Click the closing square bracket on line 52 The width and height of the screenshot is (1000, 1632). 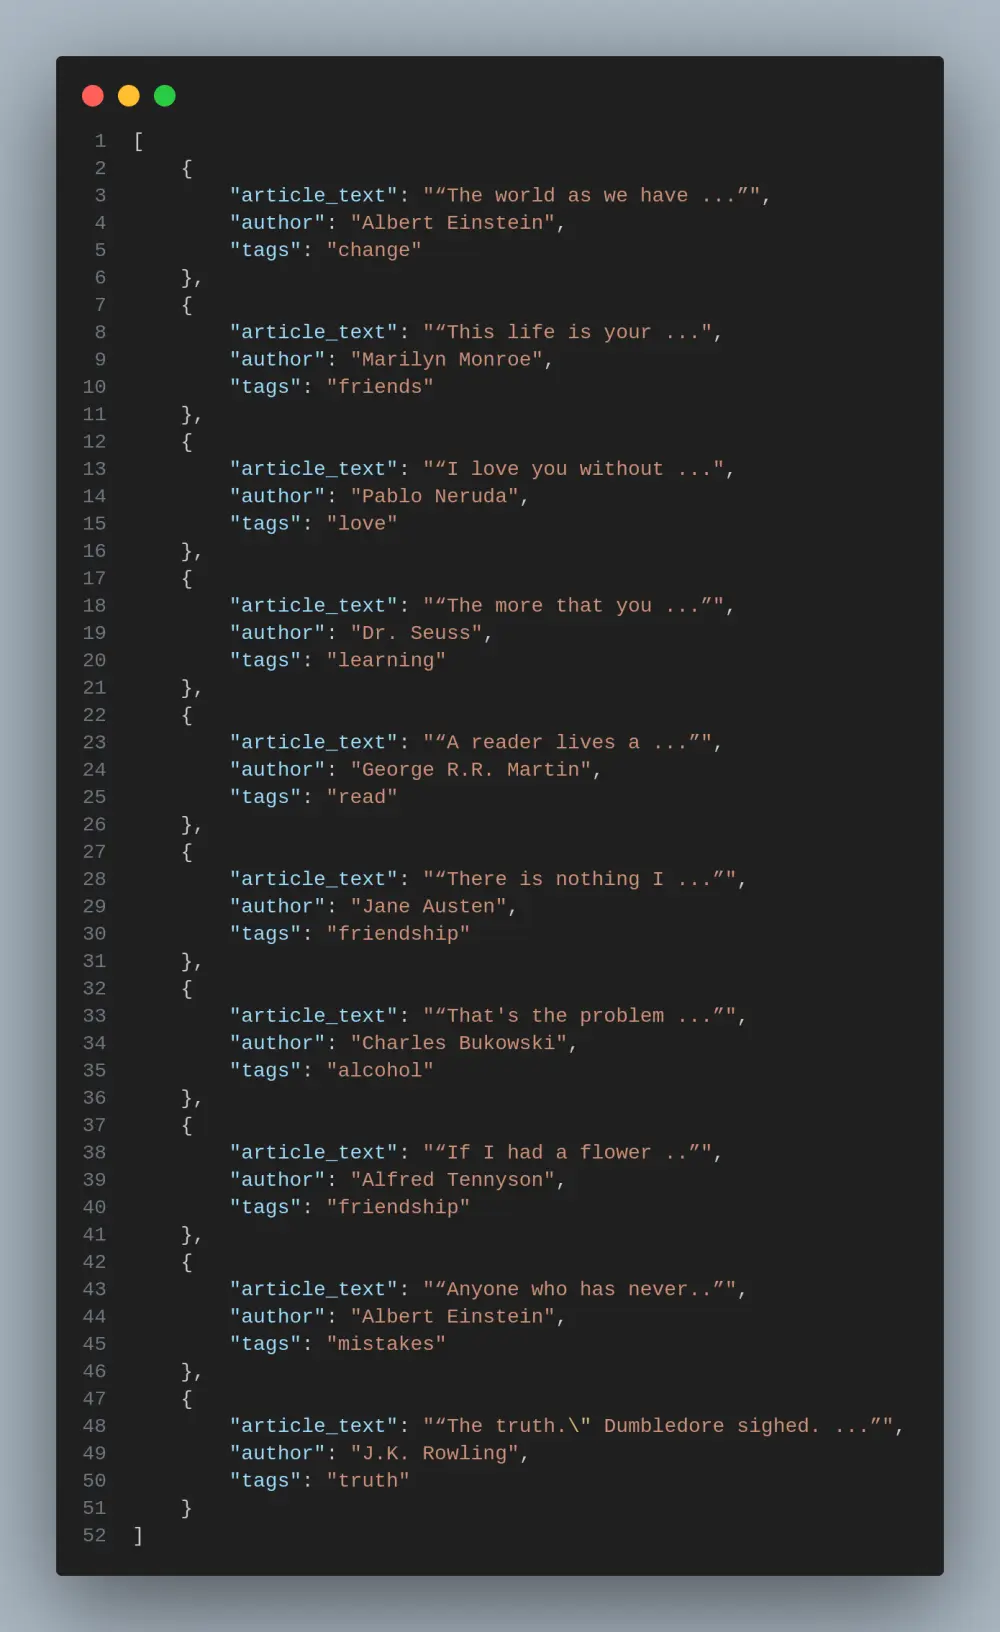pos(138,1535)
